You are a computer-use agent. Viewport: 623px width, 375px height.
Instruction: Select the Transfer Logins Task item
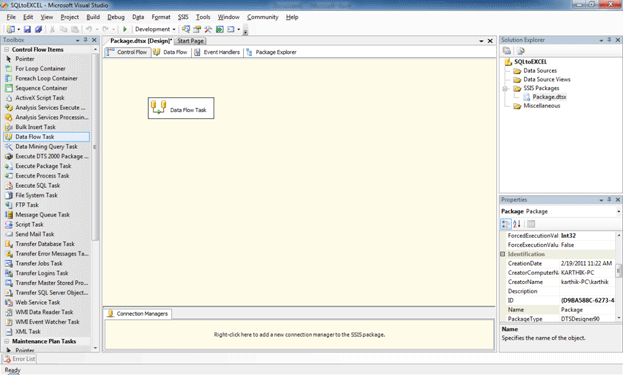[x=42, y=273]
